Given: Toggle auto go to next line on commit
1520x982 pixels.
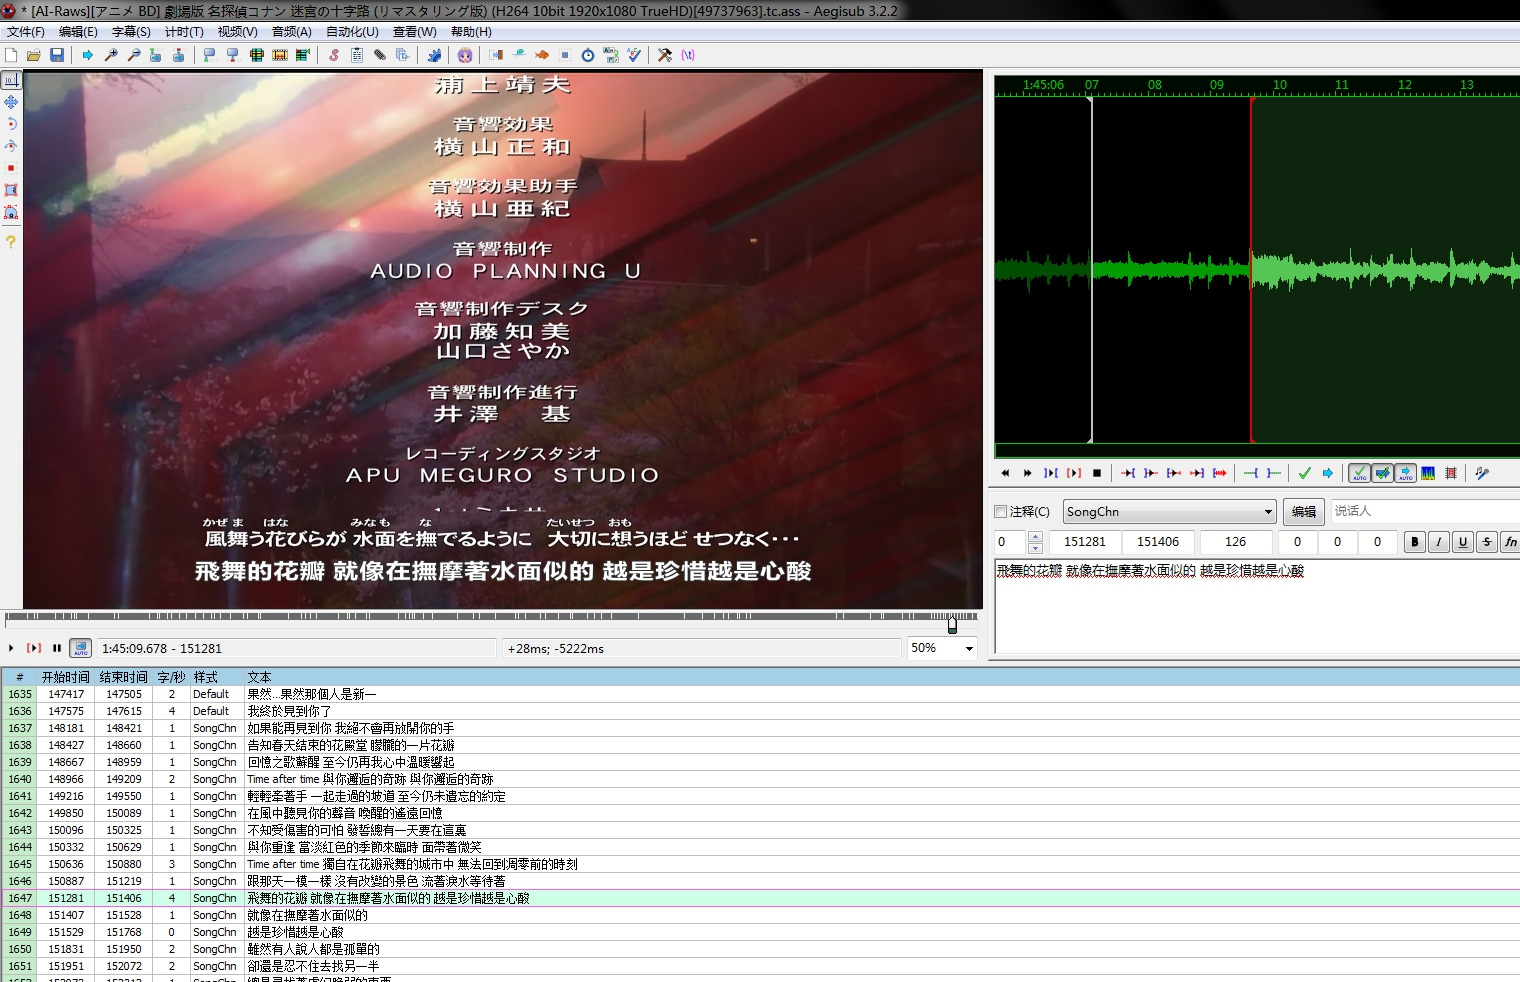Looking at the screenshot, I should (1382, 473).
